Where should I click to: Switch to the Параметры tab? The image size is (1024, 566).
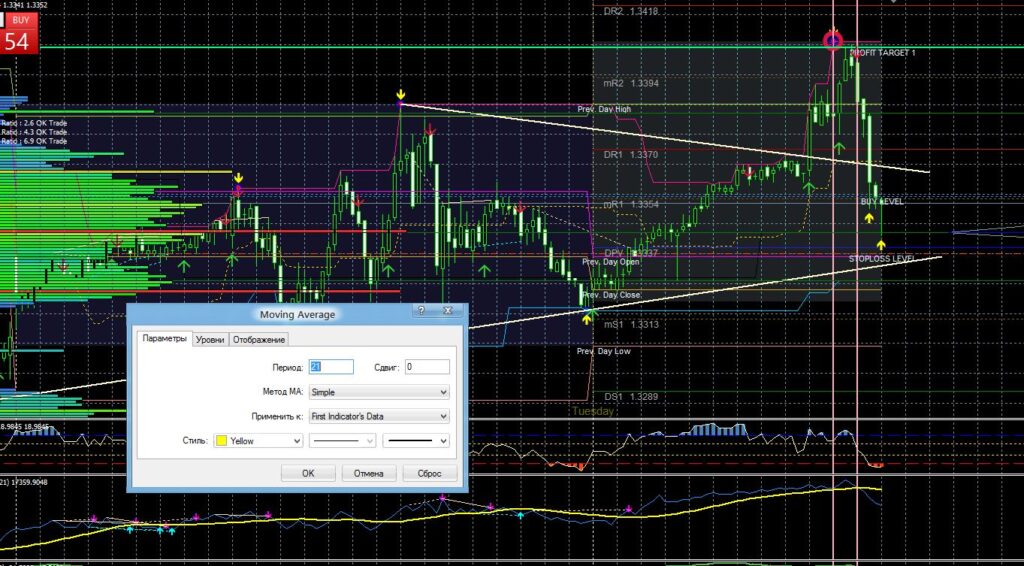coord(165,339)
